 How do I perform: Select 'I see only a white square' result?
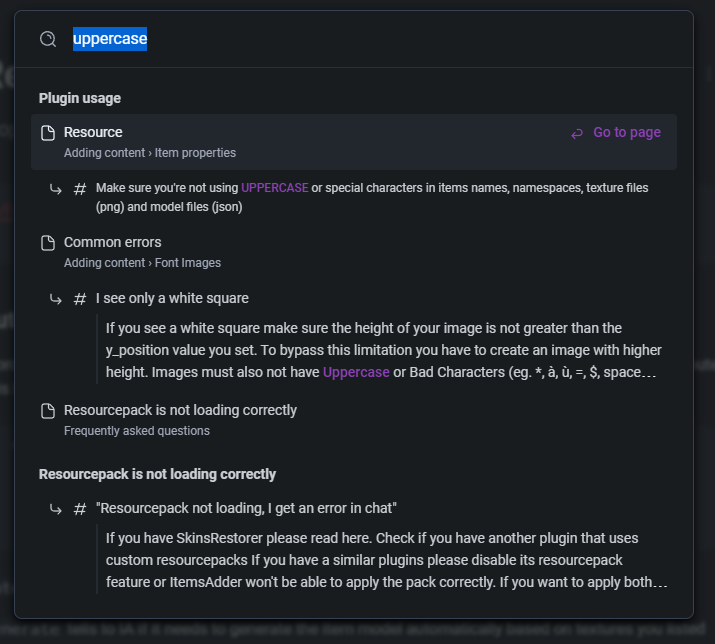click(172, 298)
